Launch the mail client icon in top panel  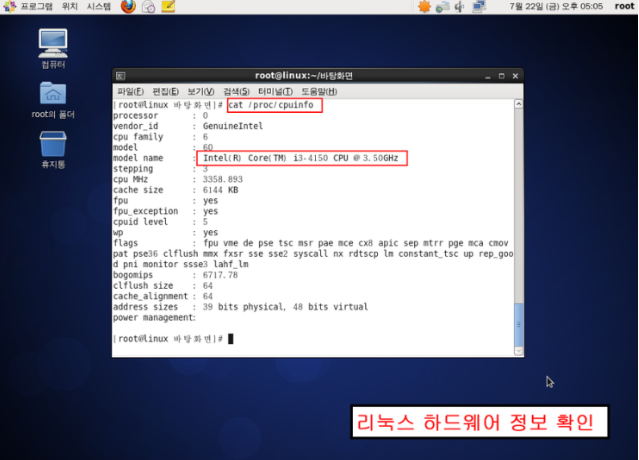[x=148, y=7]
